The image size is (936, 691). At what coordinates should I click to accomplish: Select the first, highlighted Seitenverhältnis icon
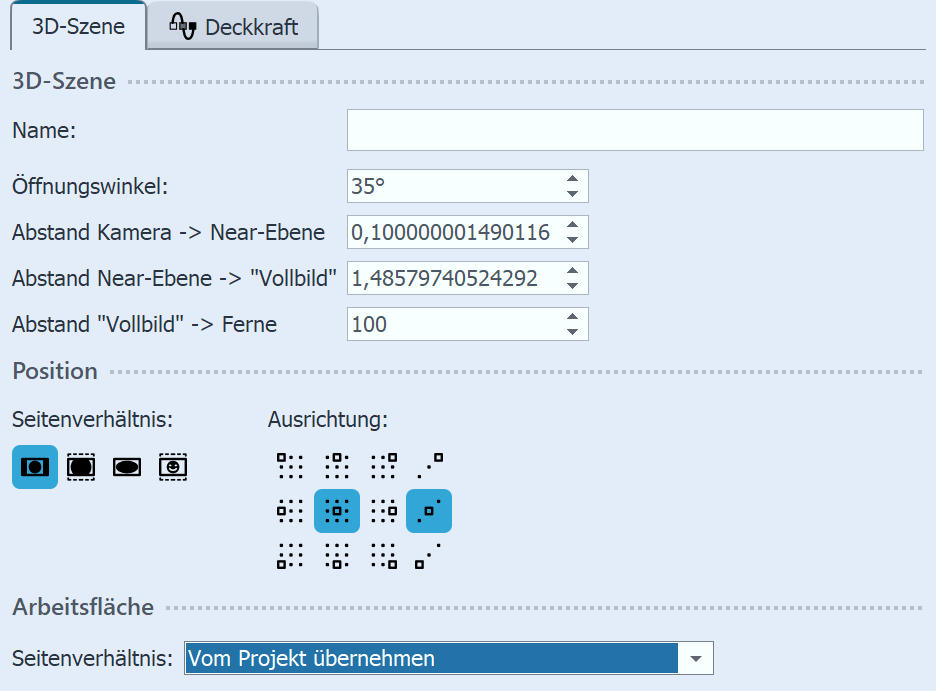[35, 466]
